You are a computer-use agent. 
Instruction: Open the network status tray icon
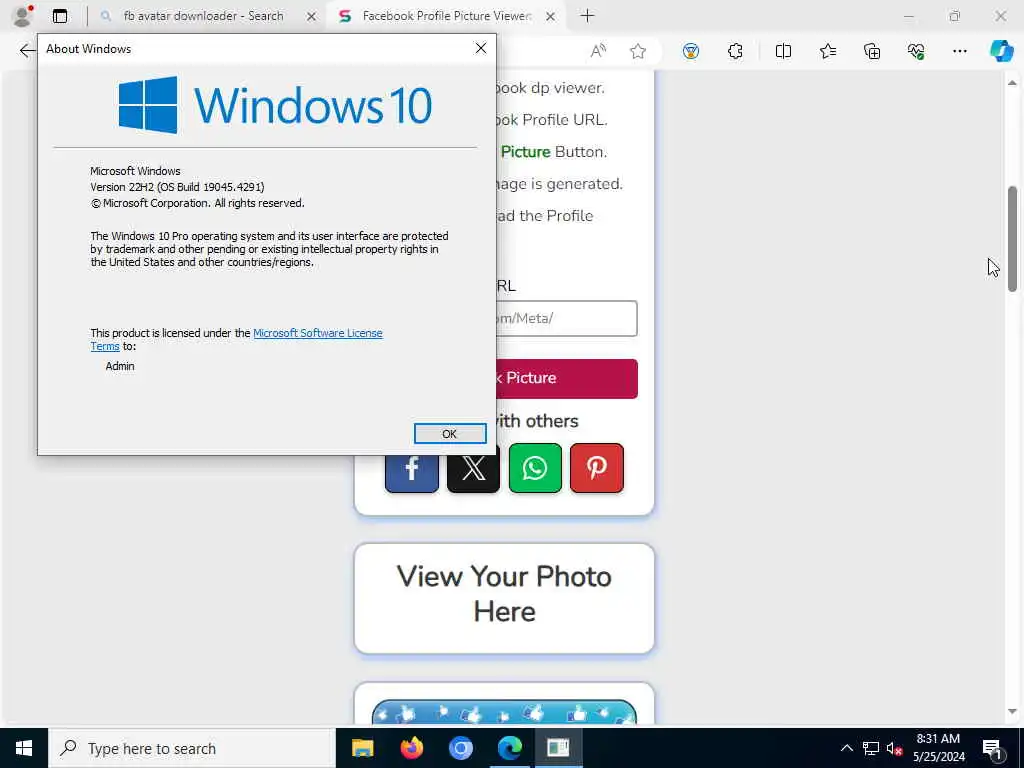click(x=871, y=748)
